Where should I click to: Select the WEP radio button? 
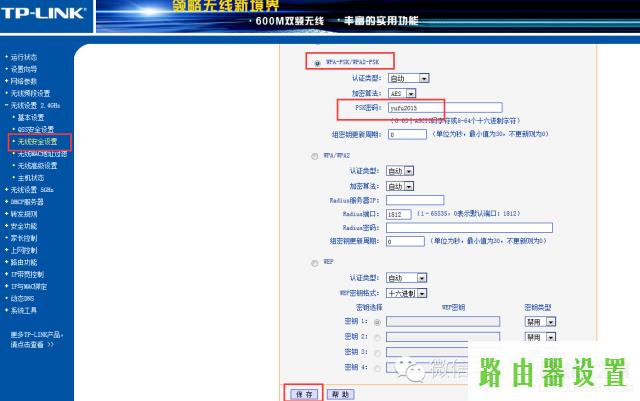tap(314, 263)
